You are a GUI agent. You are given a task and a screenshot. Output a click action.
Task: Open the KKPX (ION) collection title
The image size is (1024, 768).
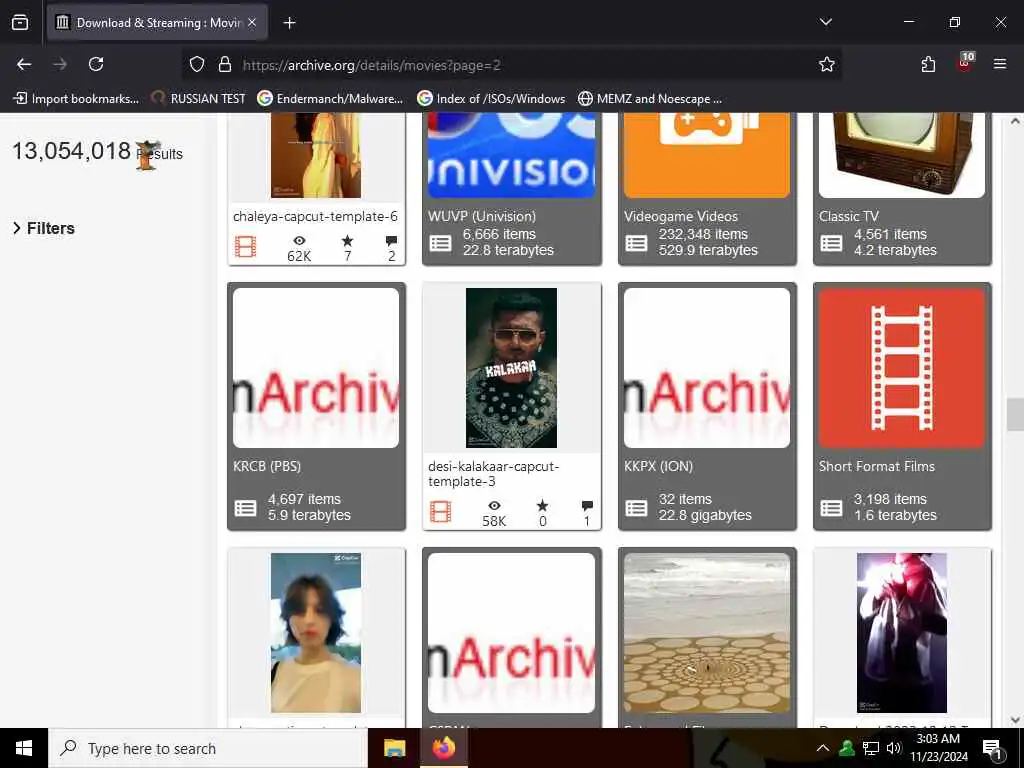tap(658, 466)
